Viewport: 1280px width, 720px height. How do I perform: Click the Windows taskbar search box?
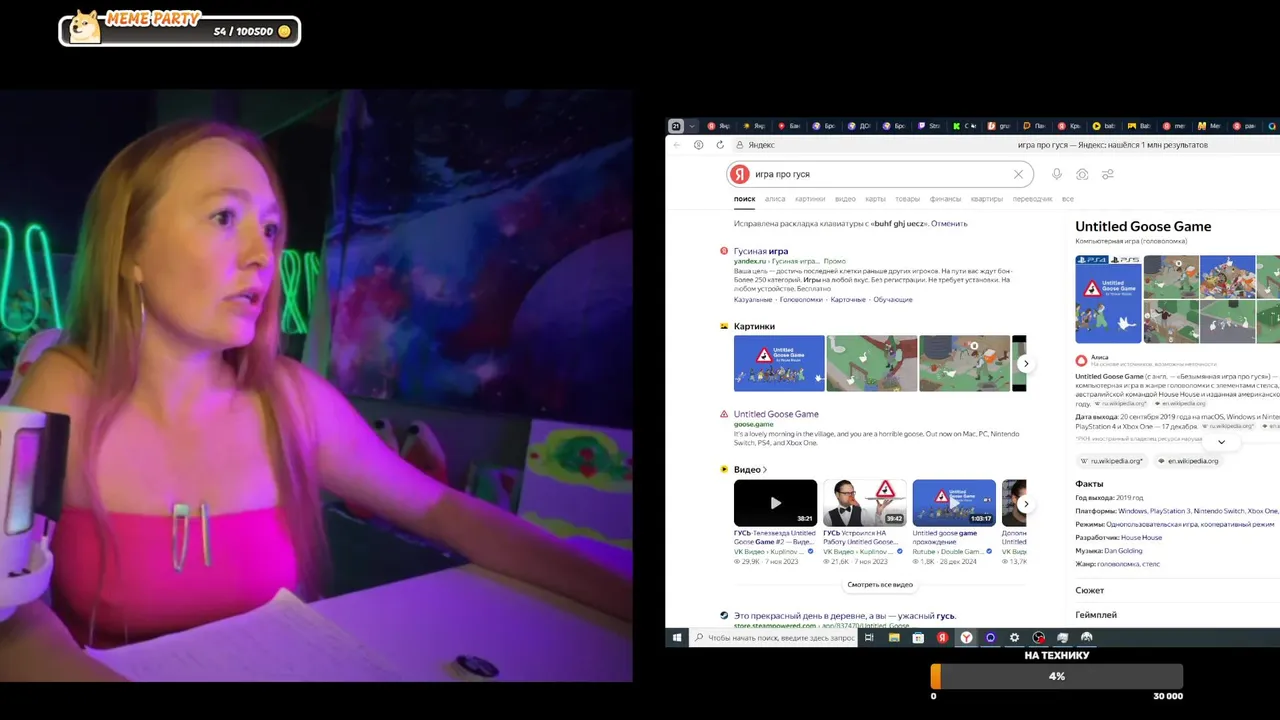point(775,638)
